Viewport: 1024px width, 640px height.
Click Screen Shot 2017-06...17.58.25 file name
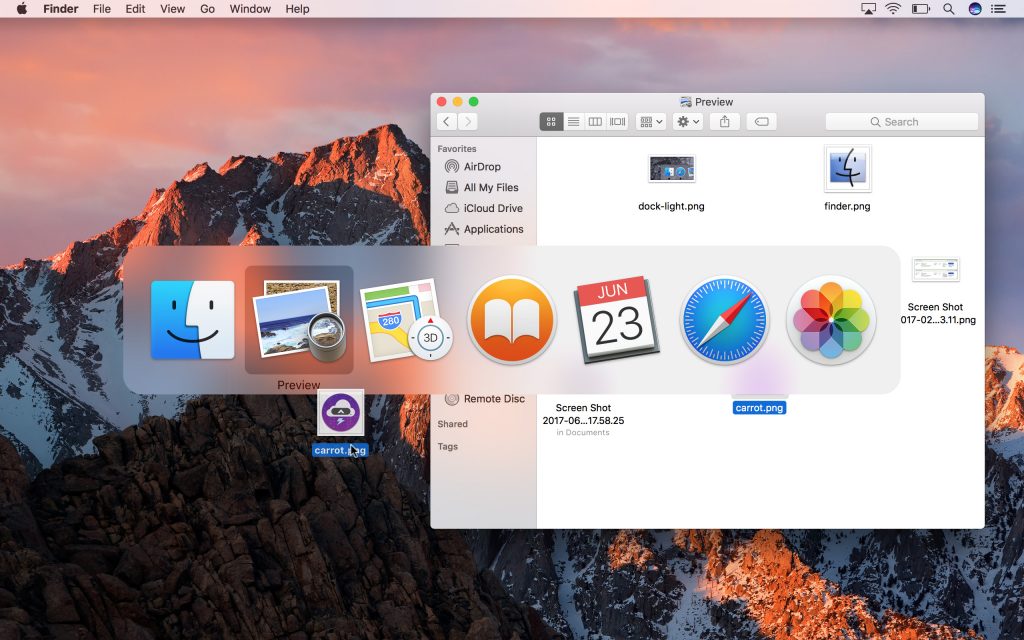[583, 414]
